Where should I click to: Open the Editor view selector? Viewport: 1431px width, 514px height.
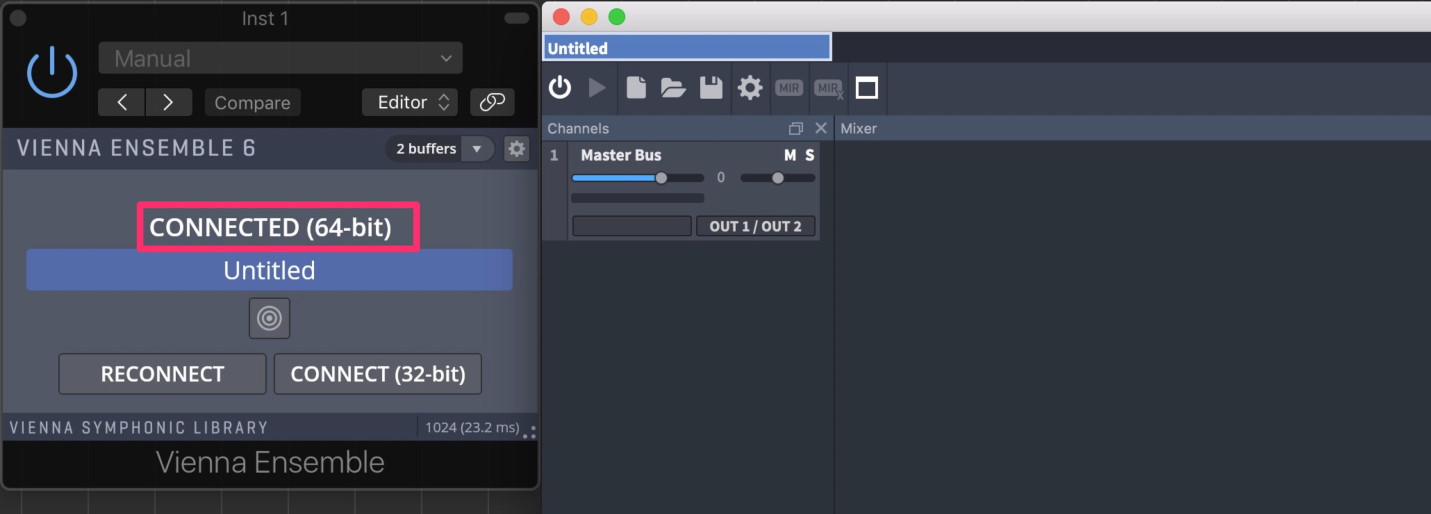tap(410, 102)
